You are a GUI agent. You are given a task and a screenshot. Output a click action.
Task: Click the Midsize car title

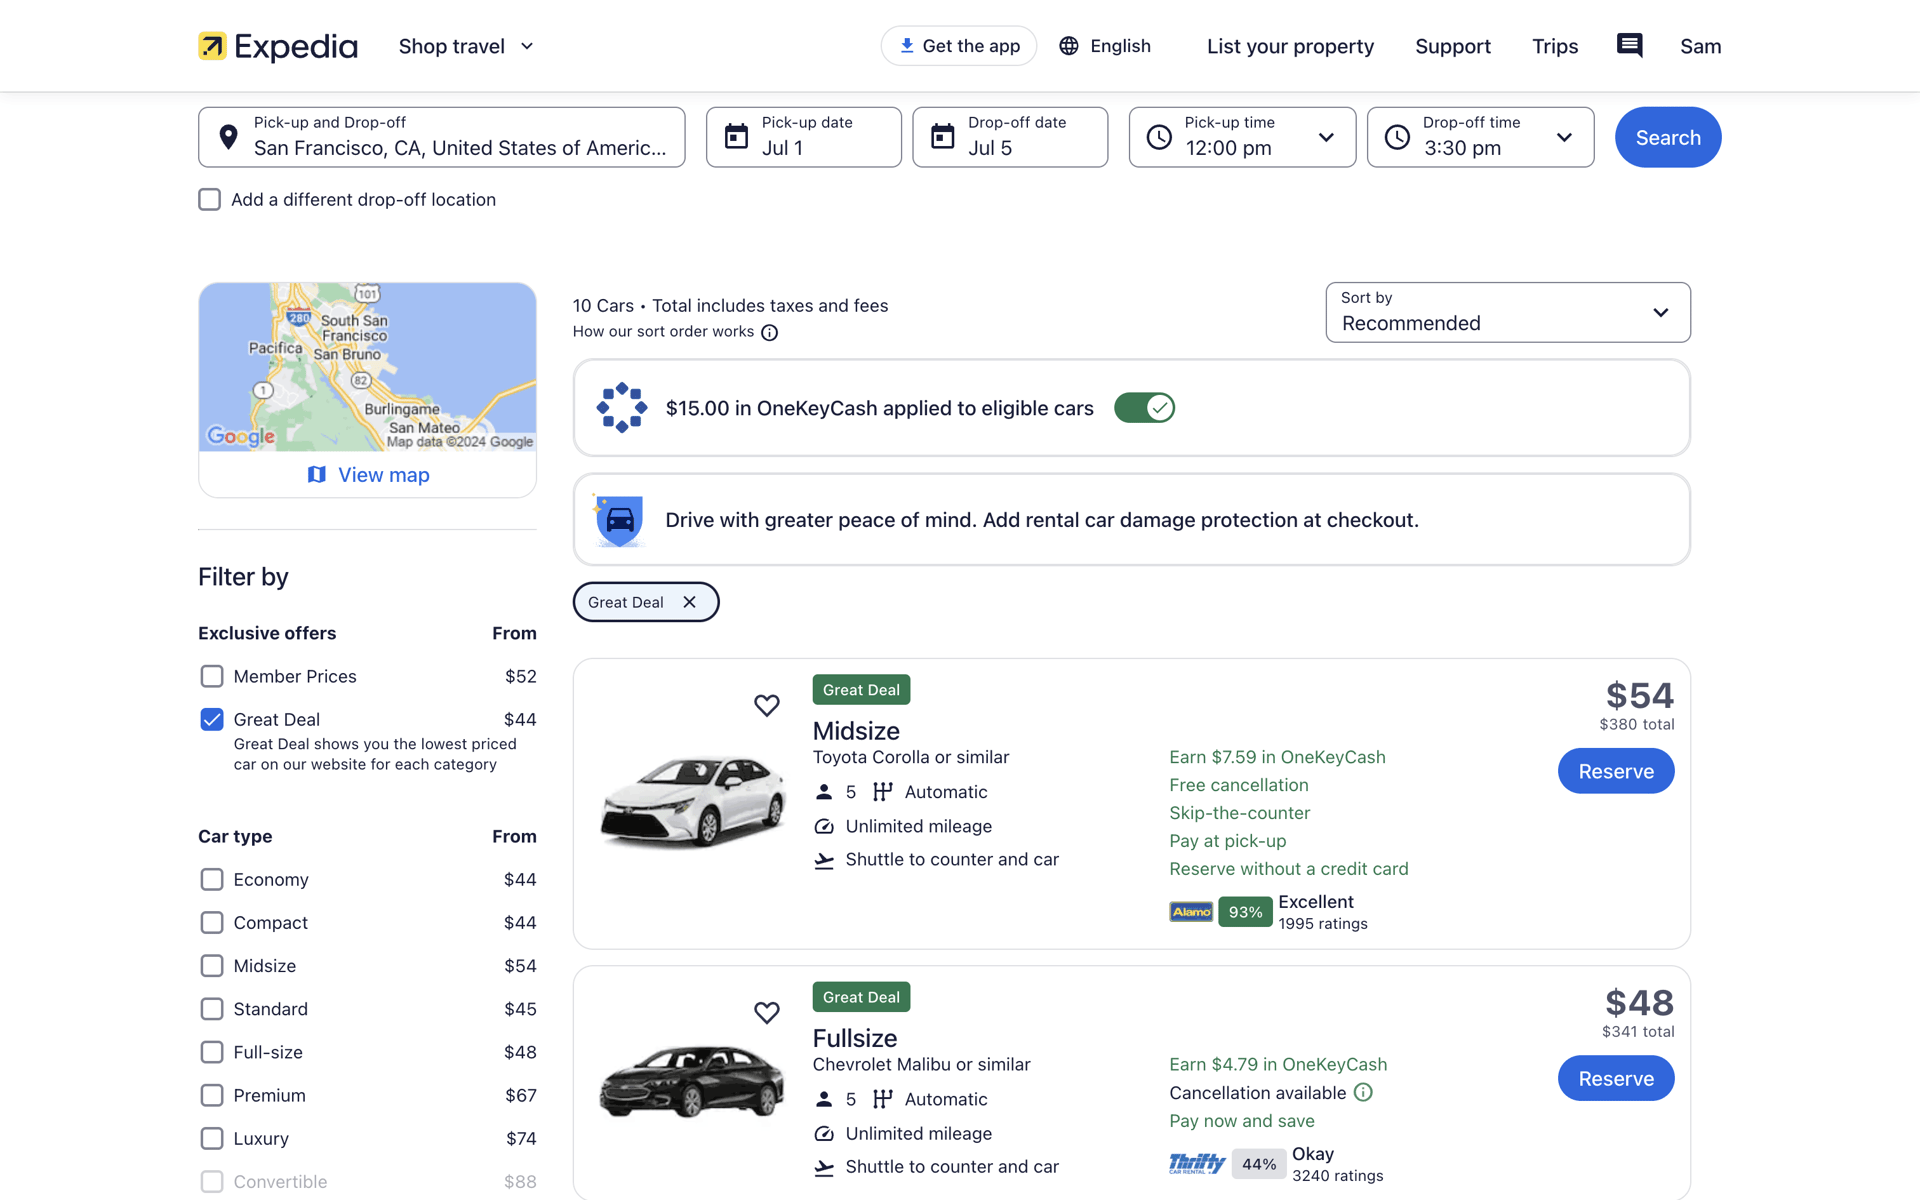856,730
